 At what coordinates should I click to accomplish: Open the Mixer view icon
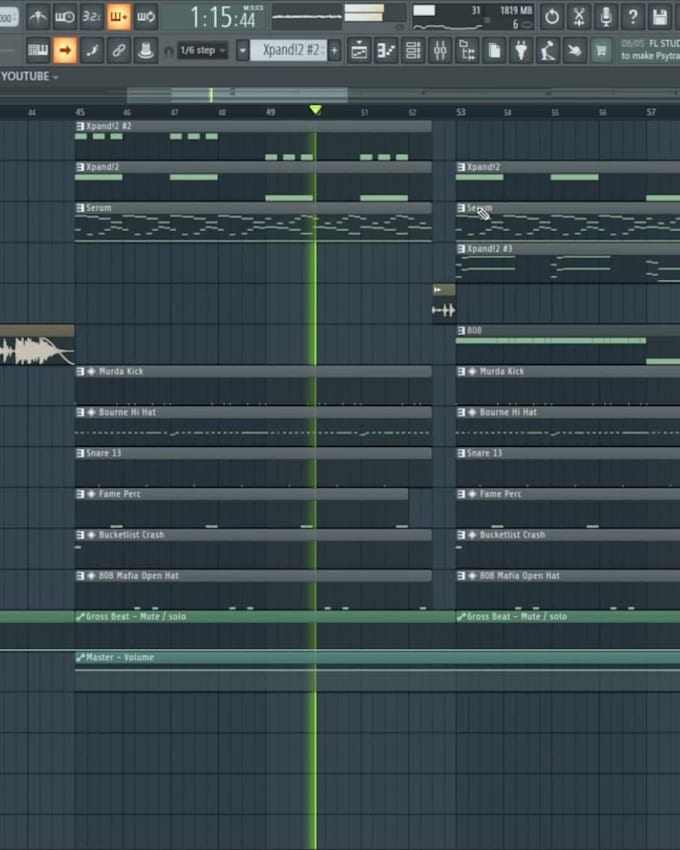pyautogui.click(x=440, y=50)
